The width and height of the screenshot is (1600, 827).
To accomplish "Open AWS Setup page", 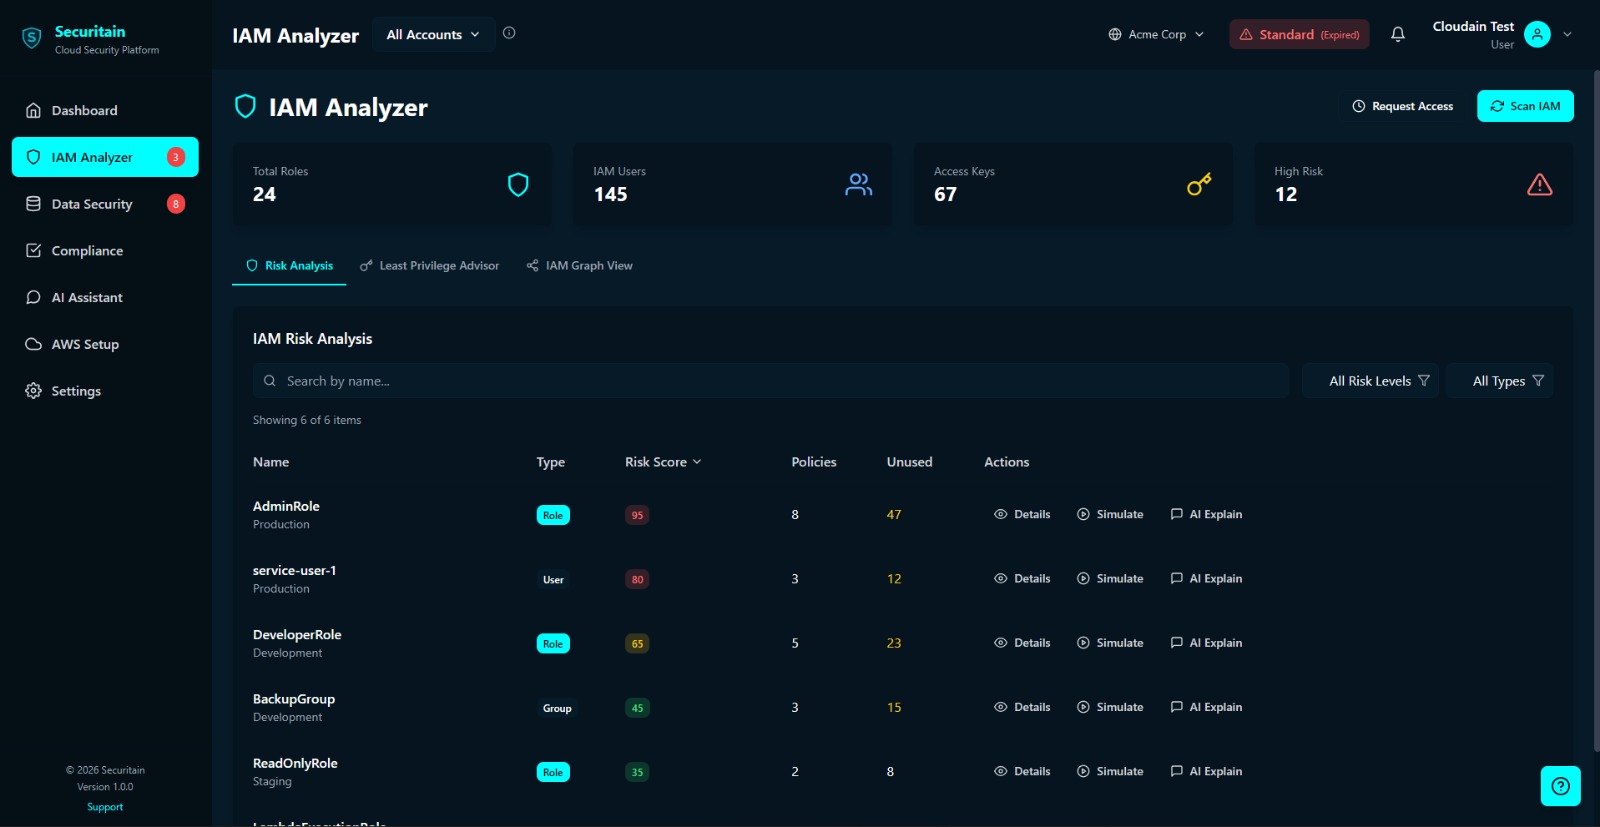I will (105, 344).
